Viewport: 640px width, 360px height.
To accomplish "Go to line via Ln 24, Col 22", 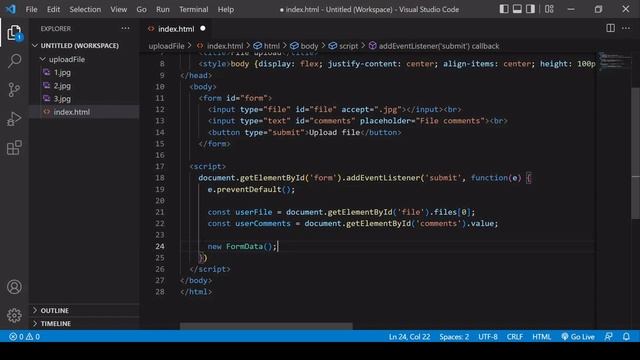I will [409, 337].
